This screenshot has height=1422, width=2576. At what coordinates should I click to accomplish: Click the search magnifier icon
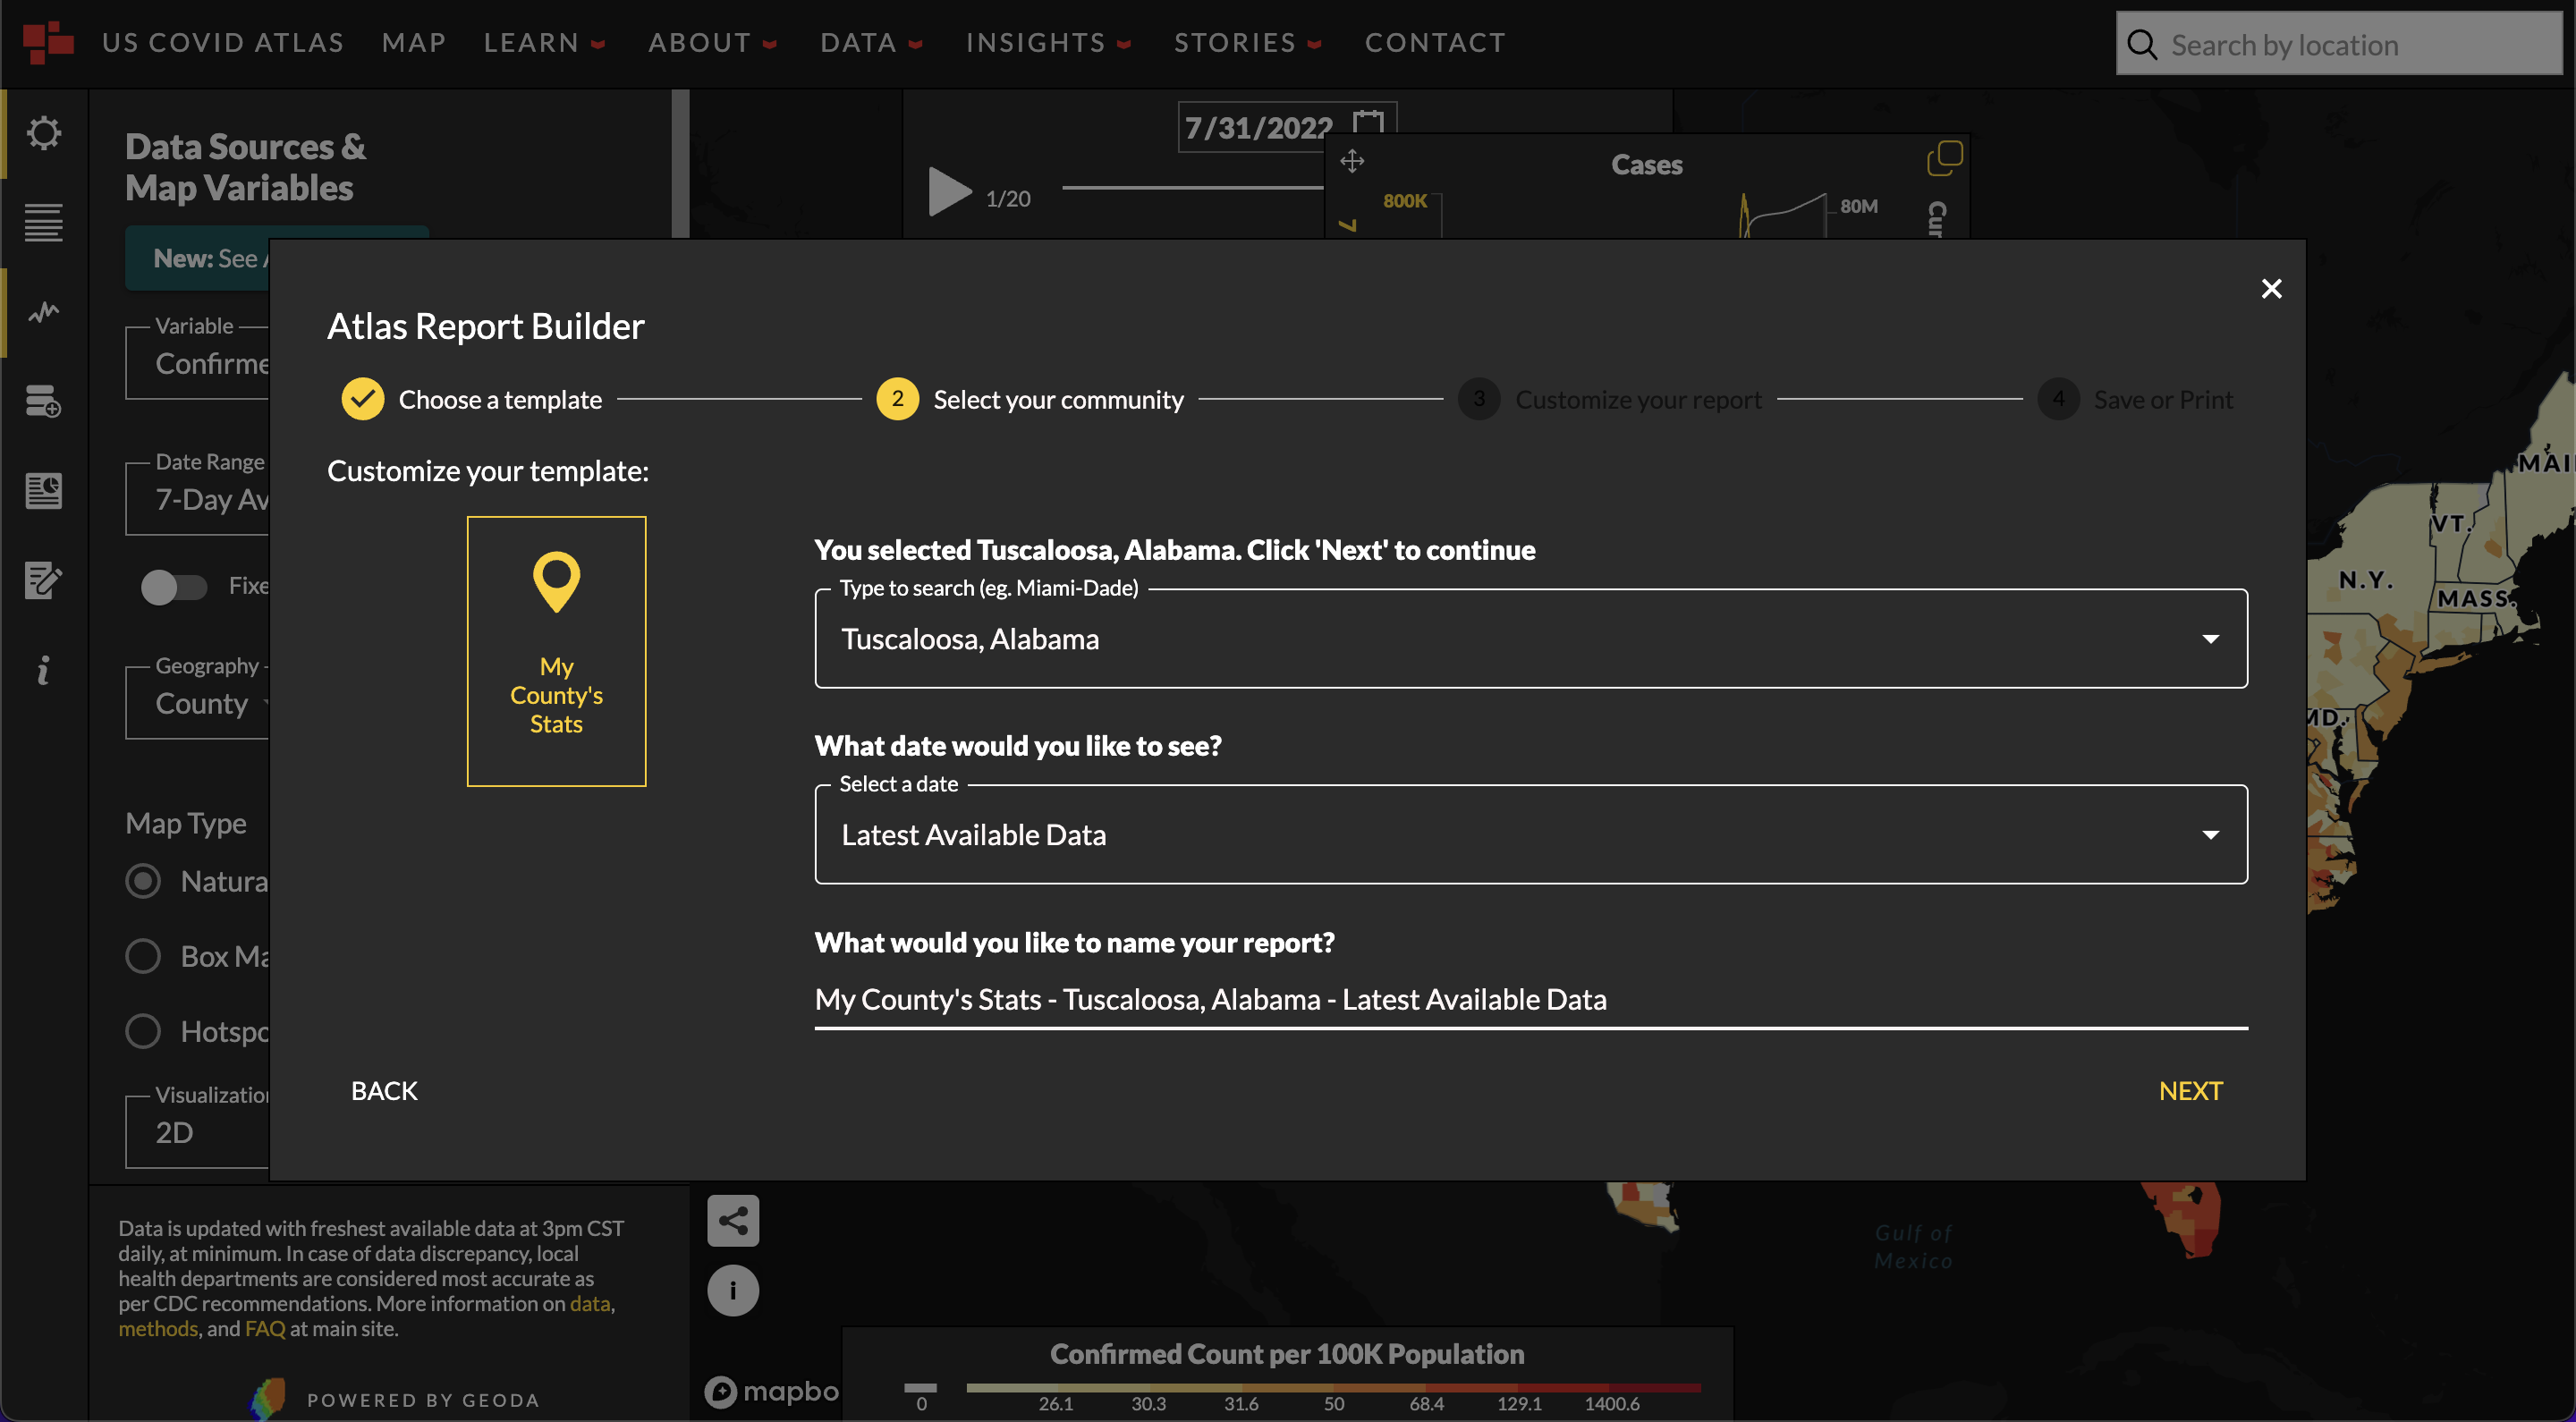coord(2141,44)
